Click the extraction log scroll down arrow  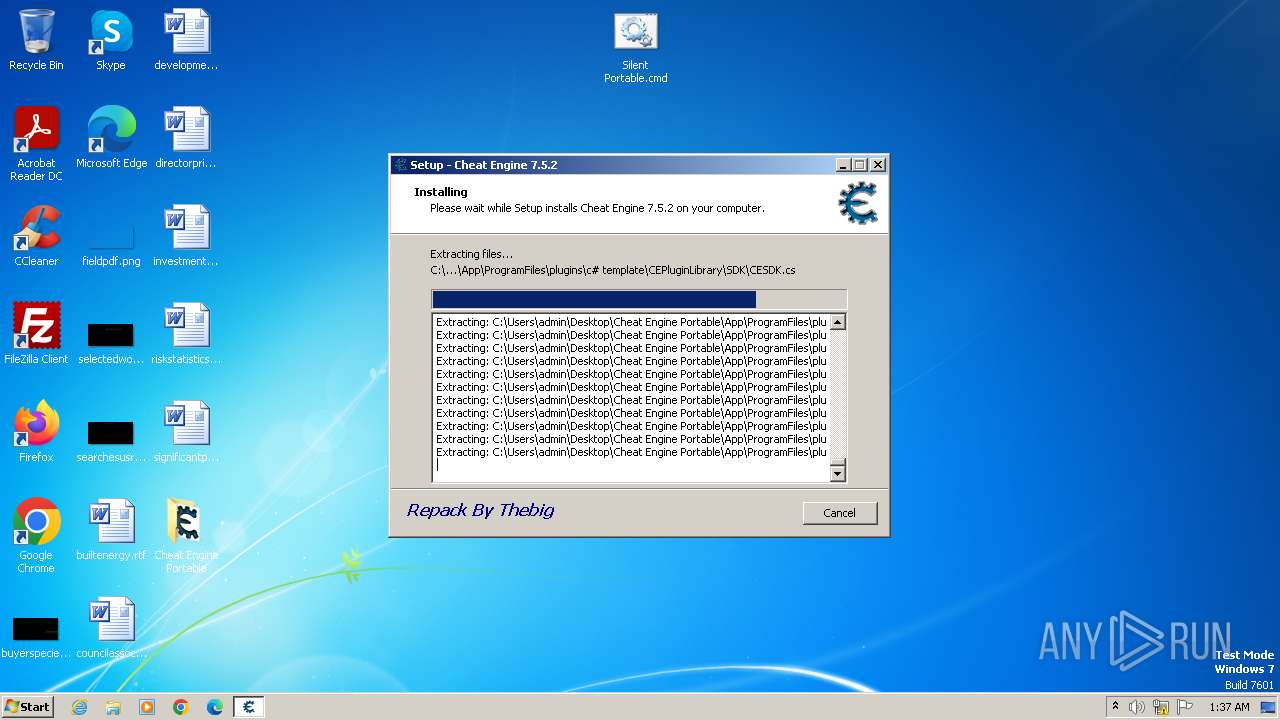click(x=838, y=474)
